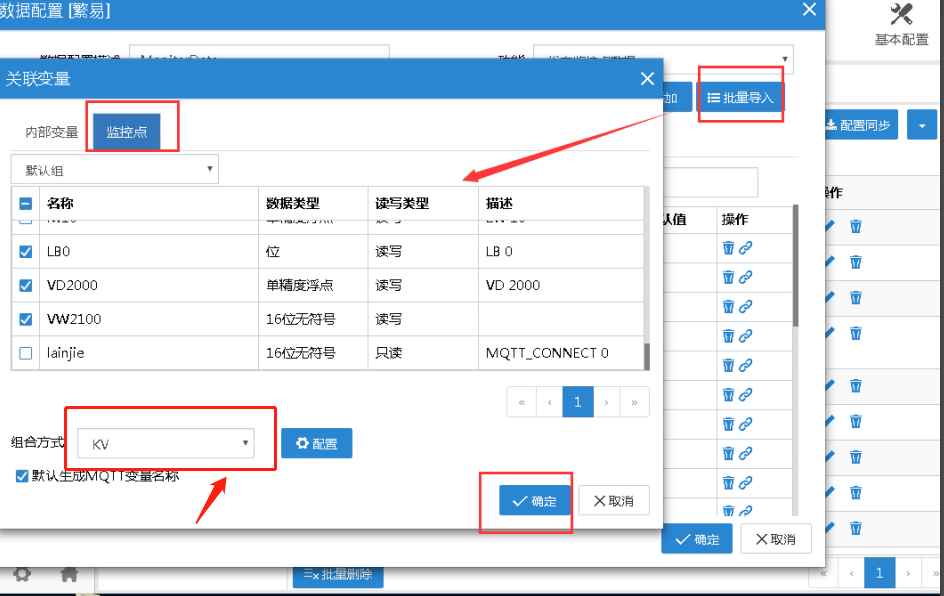Uncheck the LB0 row checkbox
This screenshot has width=944, height=596.
[x=26, y=252]
